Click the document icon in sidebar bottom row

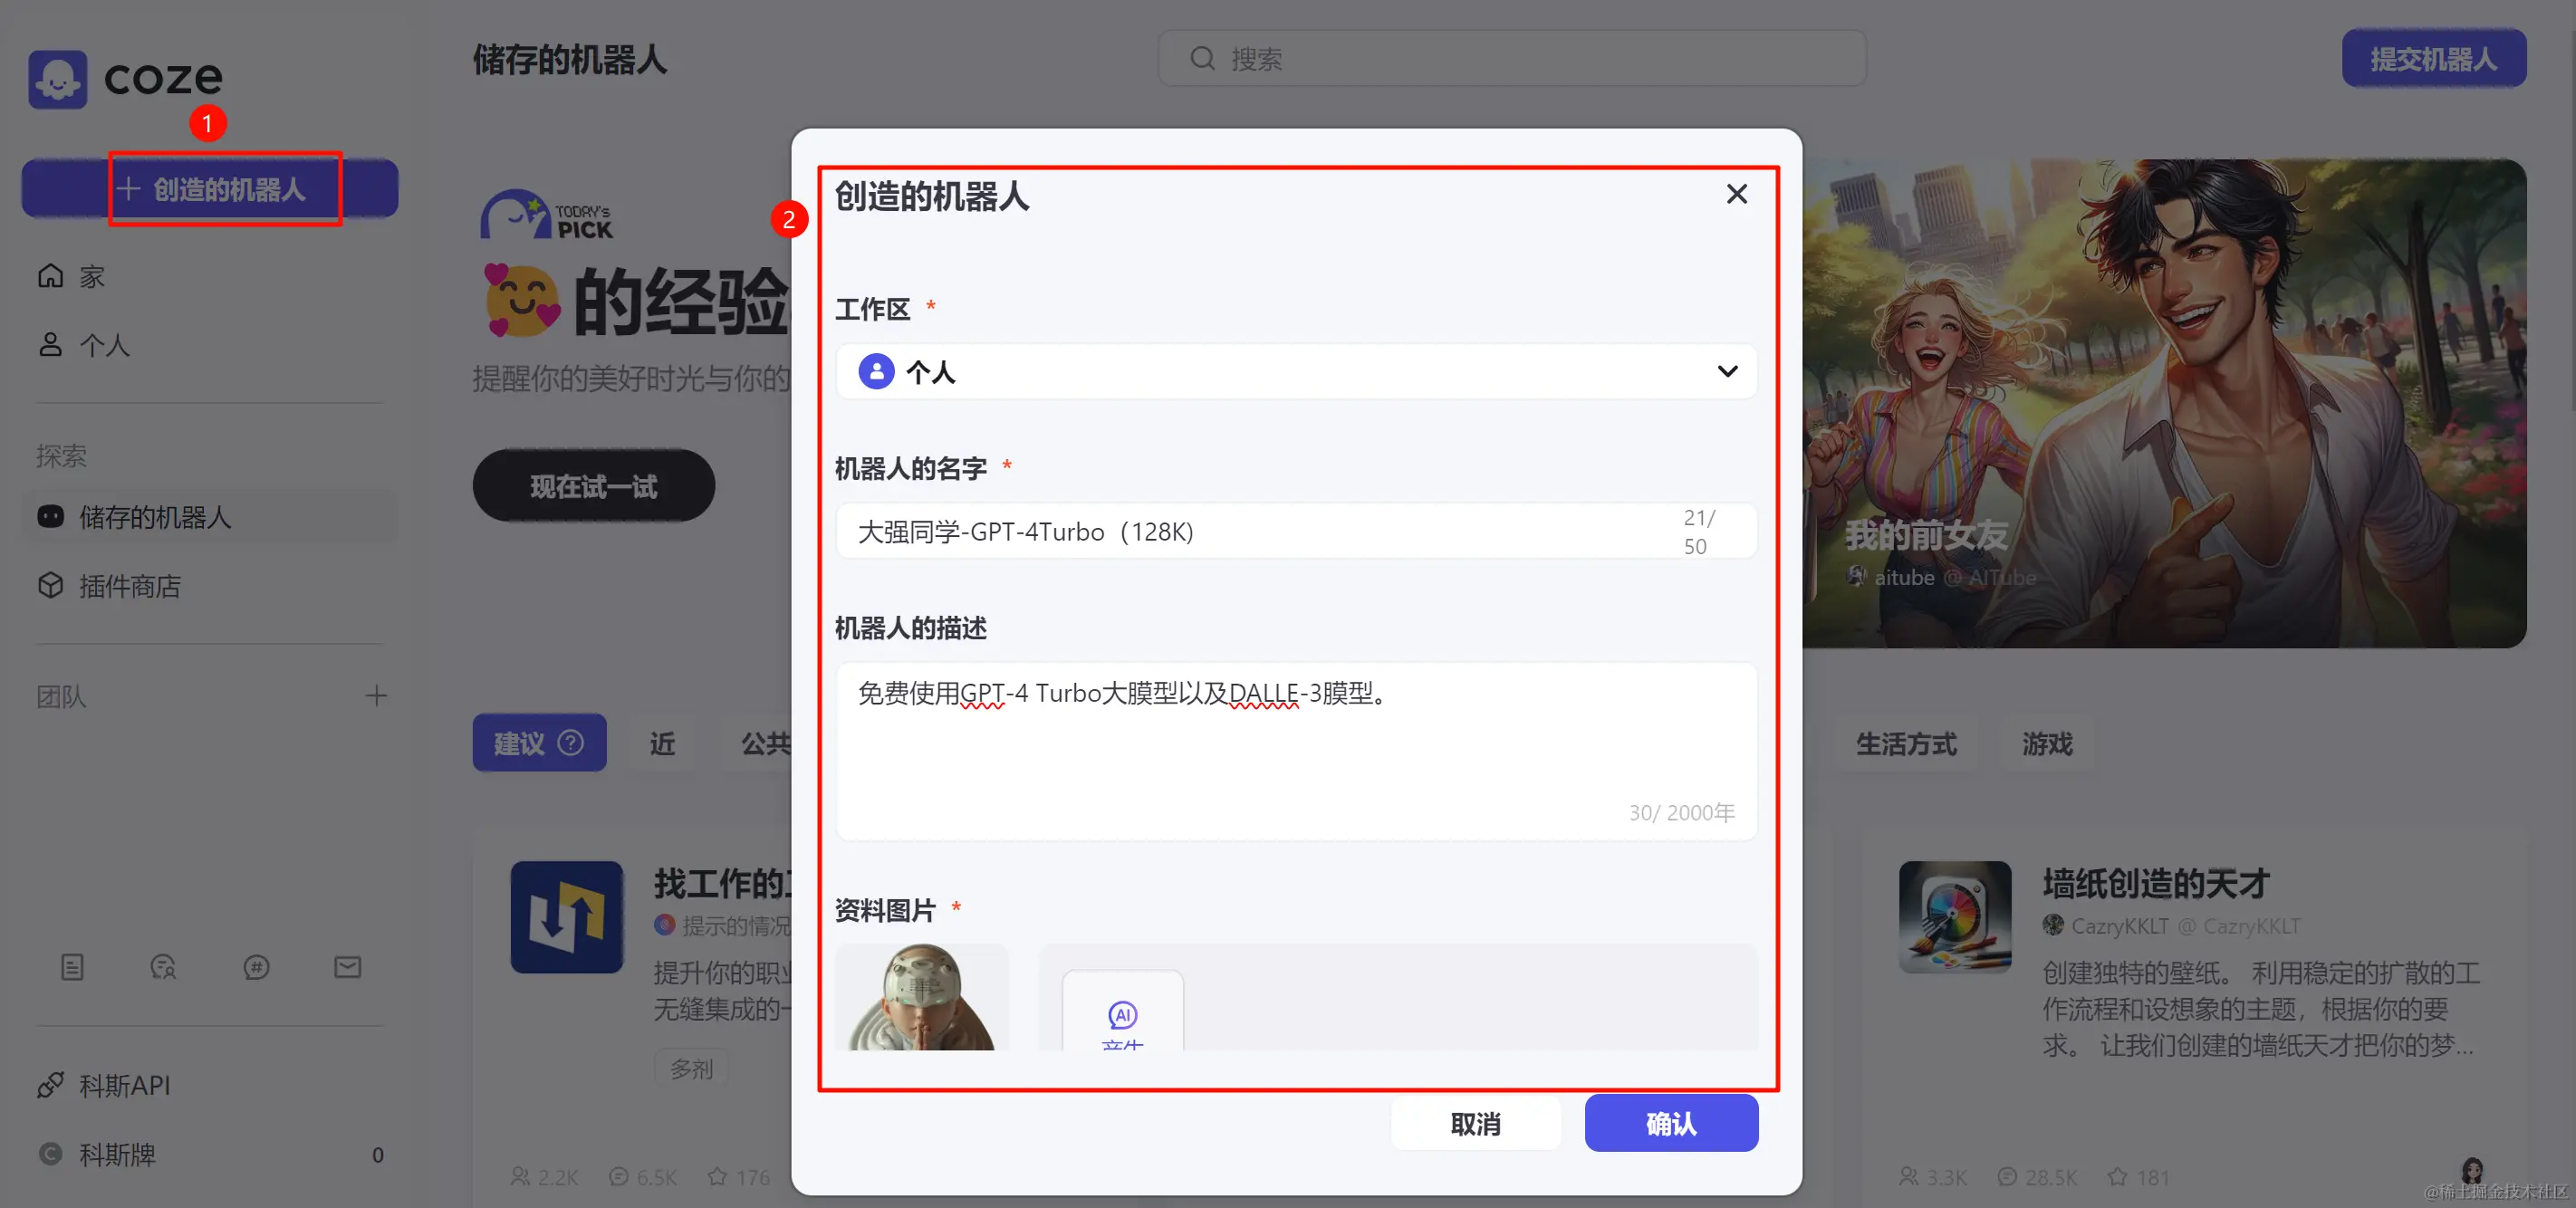click(72, 967)
